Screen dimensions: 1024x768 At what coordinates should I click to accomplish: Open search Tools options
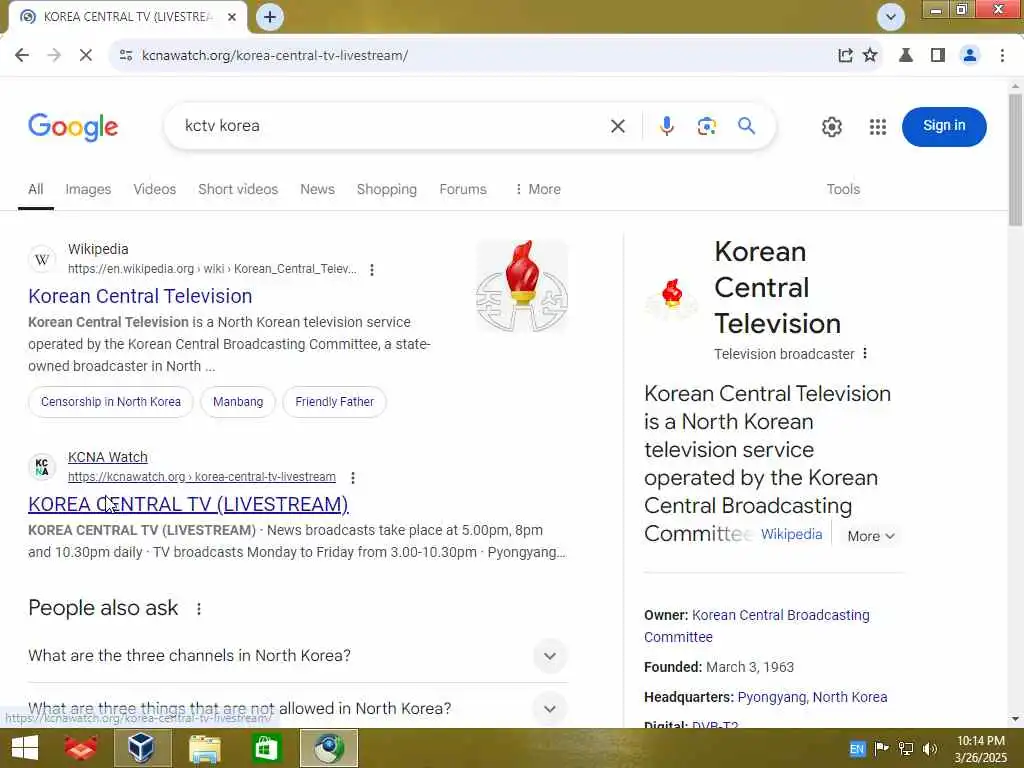(843, 189)
